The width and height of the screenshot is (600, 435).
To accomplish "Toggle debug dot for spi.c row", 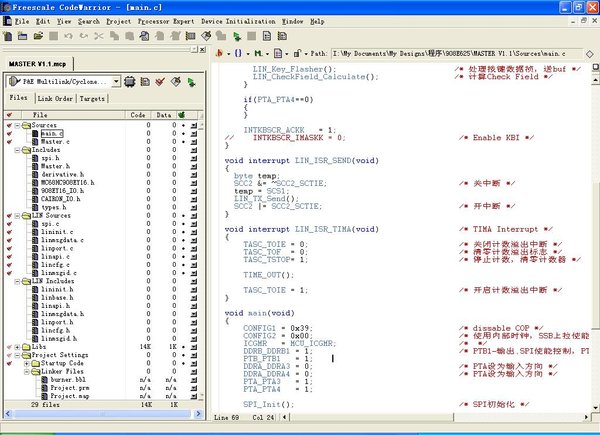I will tap(182, 223).
